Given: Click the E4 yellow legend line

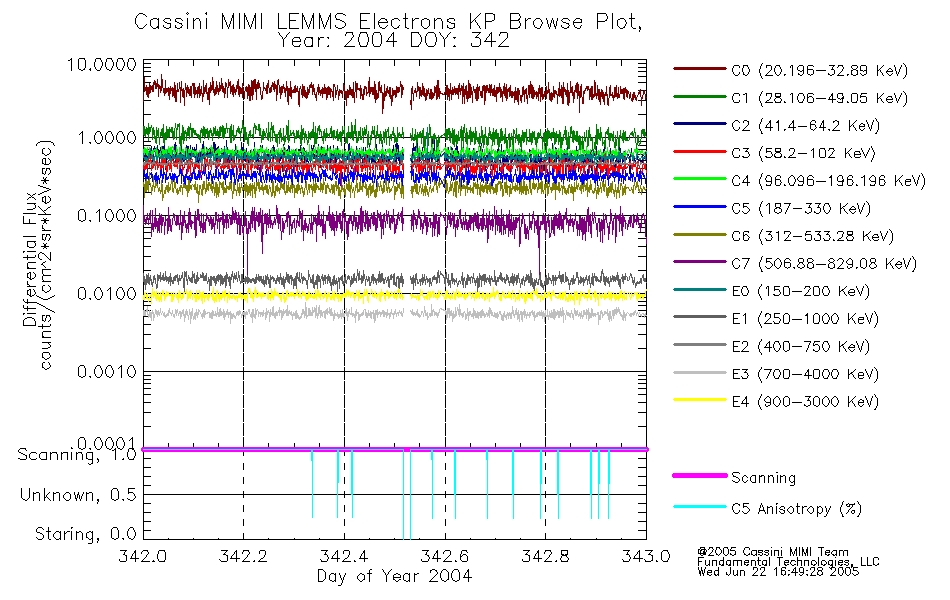Looking at the screenshot, I should pyautogui.click(x=699, y=400).
